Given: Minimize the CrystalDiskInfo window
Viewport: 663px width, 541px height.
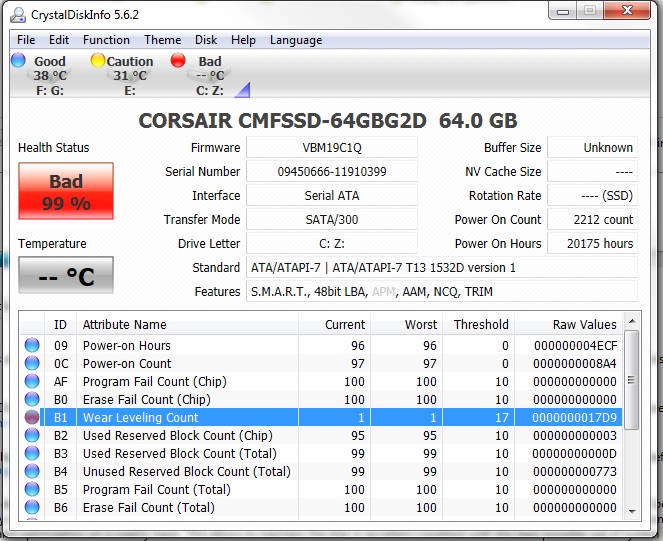Looking at the screenshot, I should coord(563,11).
